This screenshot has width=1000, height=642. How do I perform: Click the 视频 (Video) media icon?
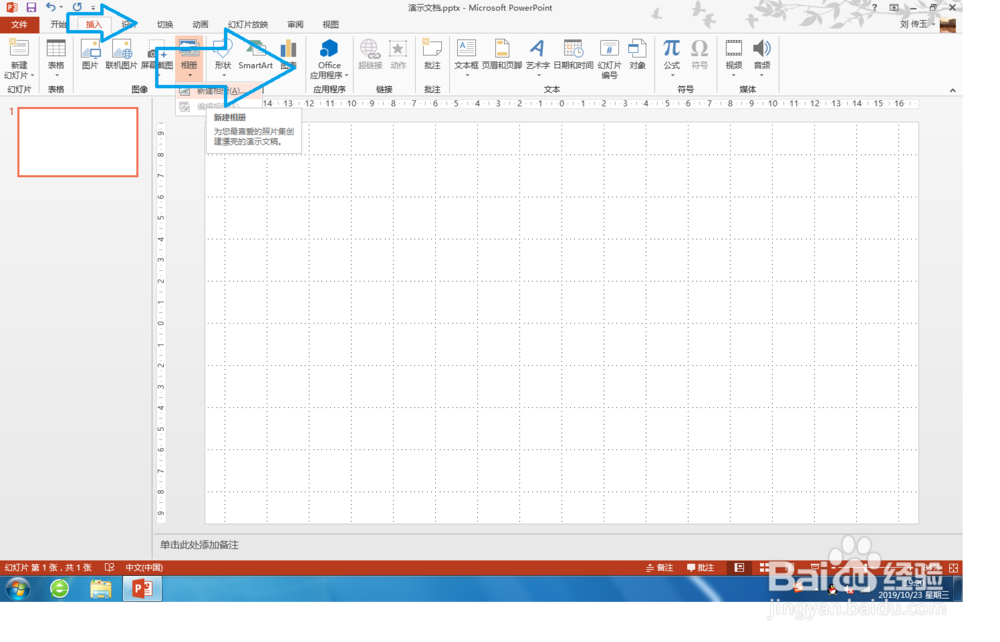point(734,55)
